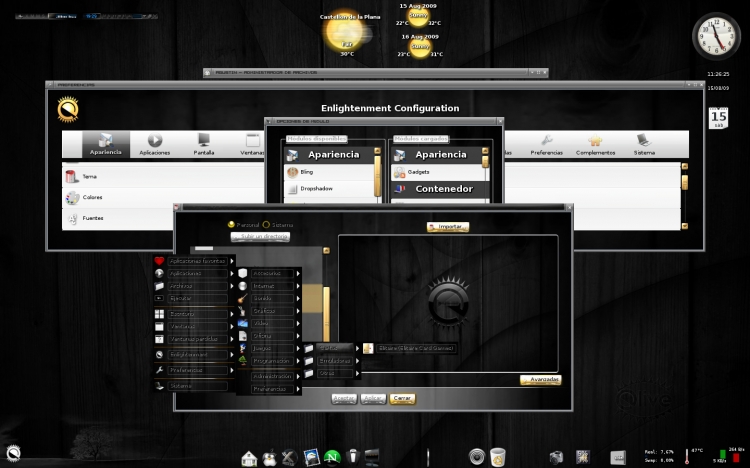750x468 pixels.
Task: Open Ventanas perdidas menu entry
Action: tap(194, 339)
